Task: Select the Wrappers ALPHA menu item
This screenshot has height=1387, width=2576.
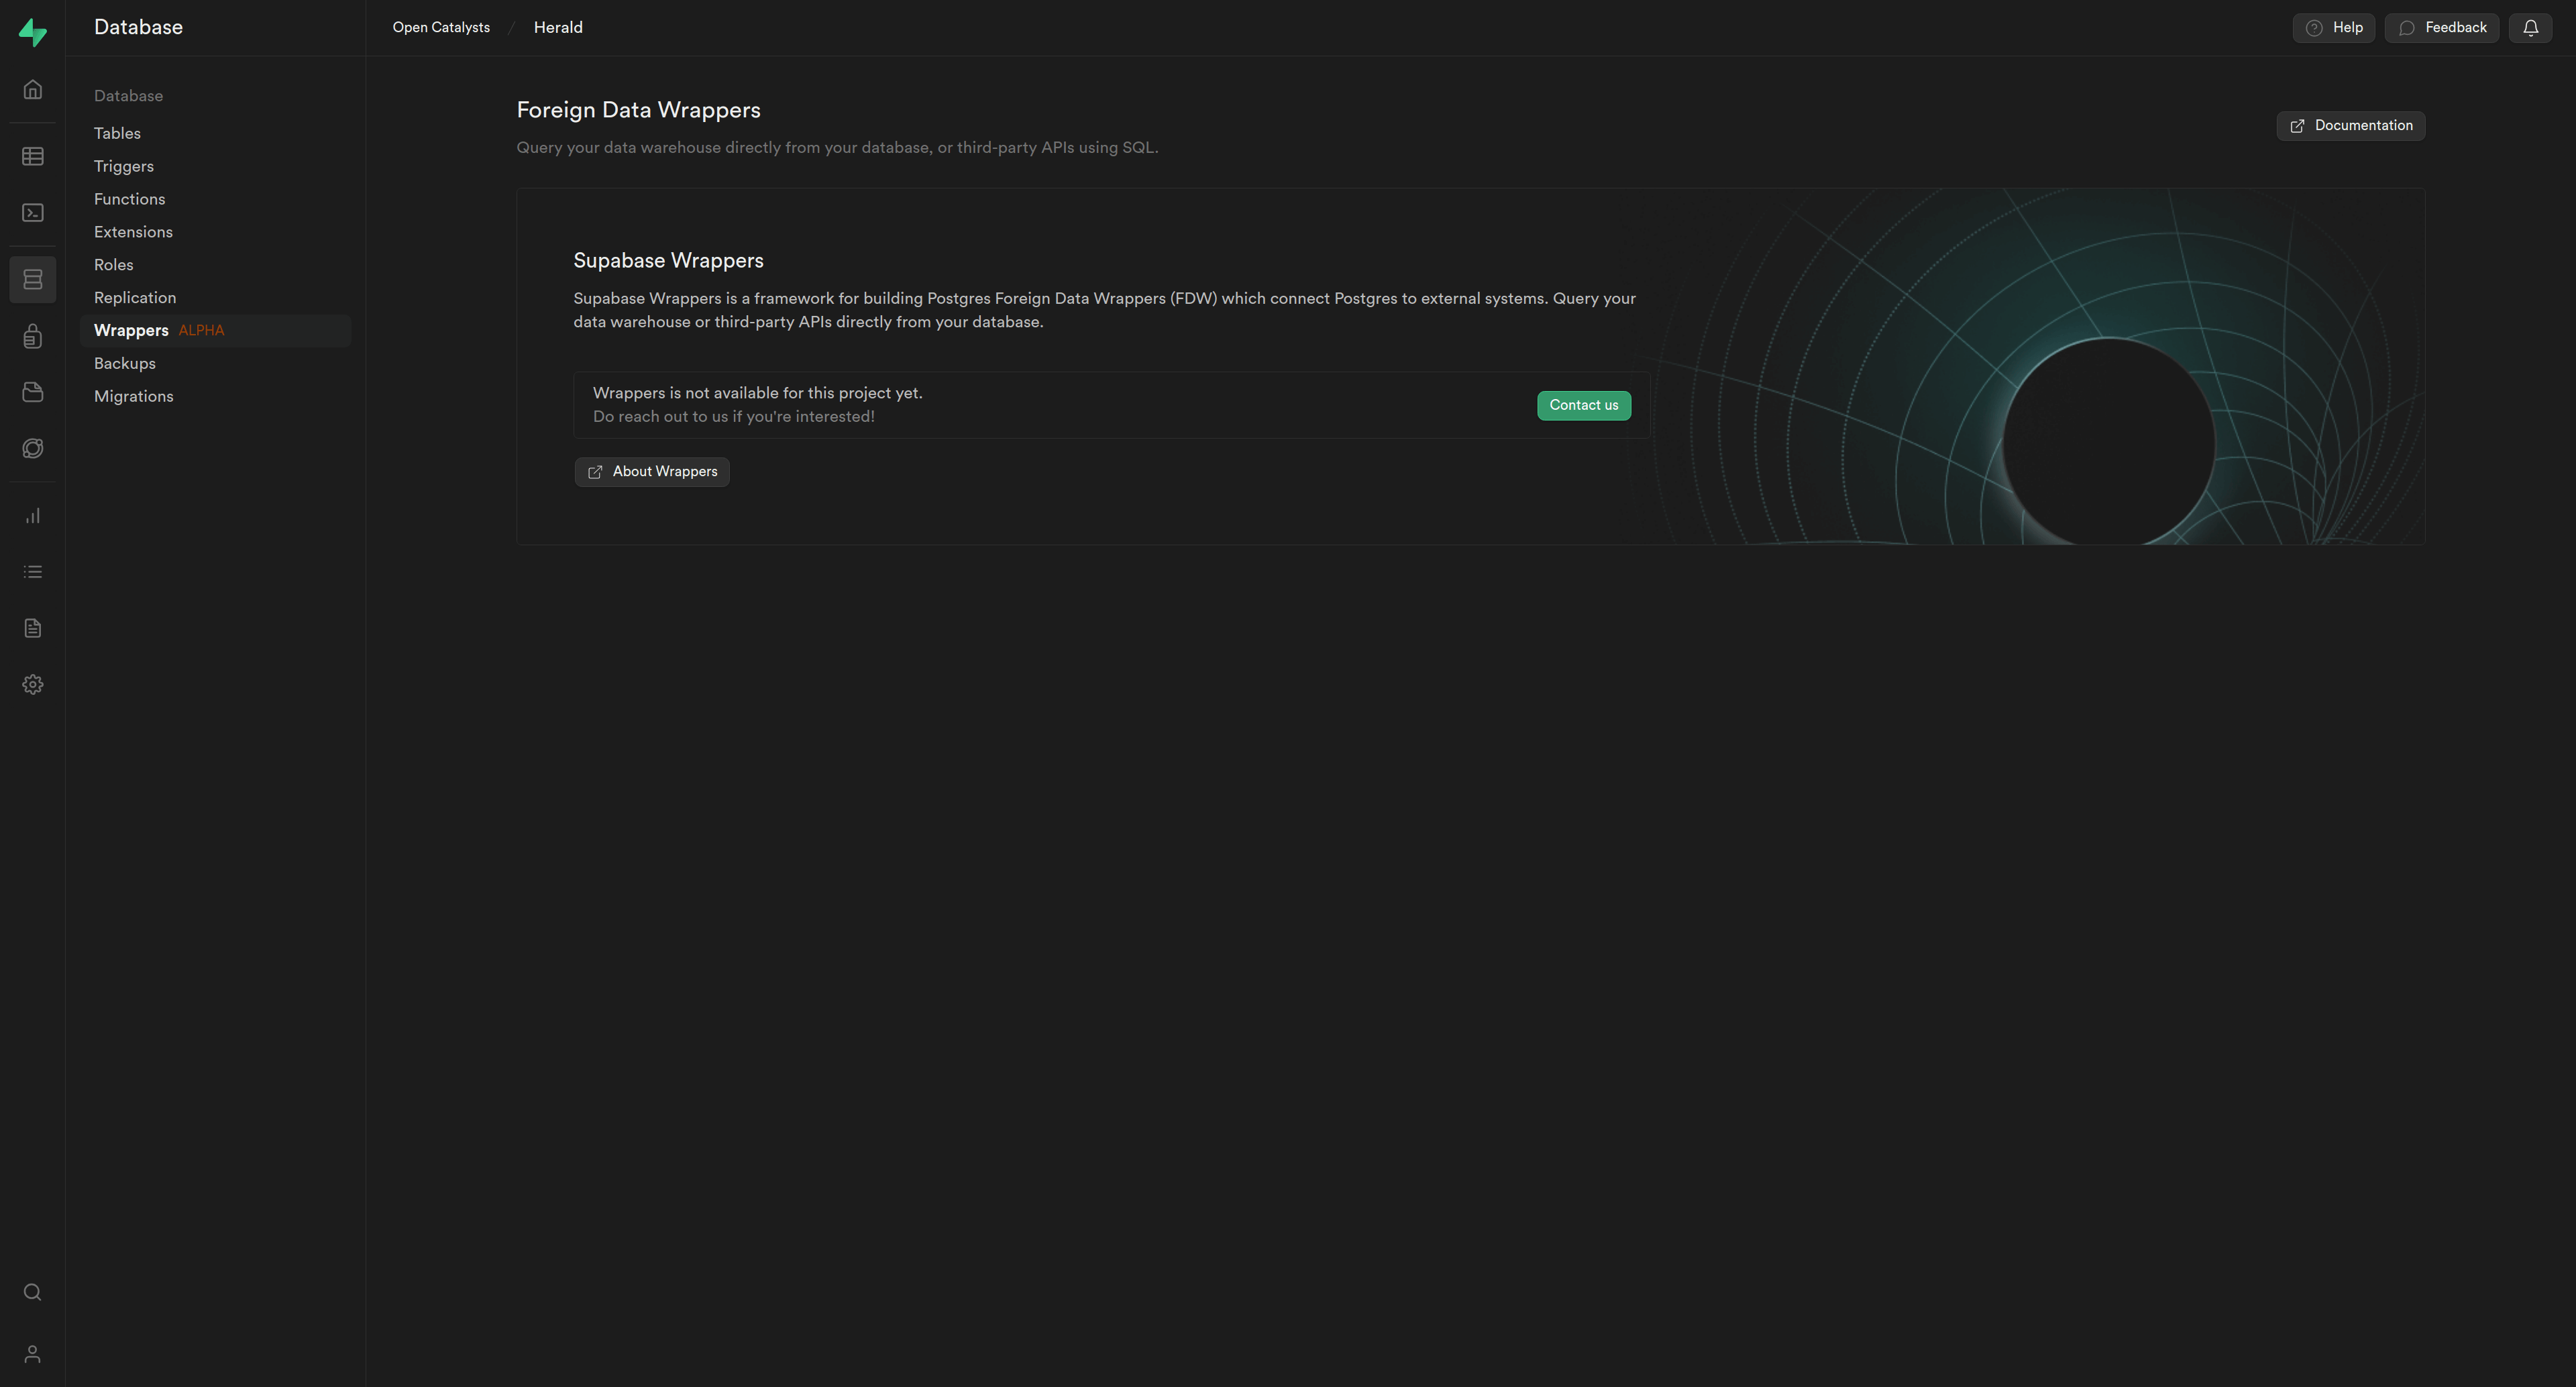Action: click(215, 331)
